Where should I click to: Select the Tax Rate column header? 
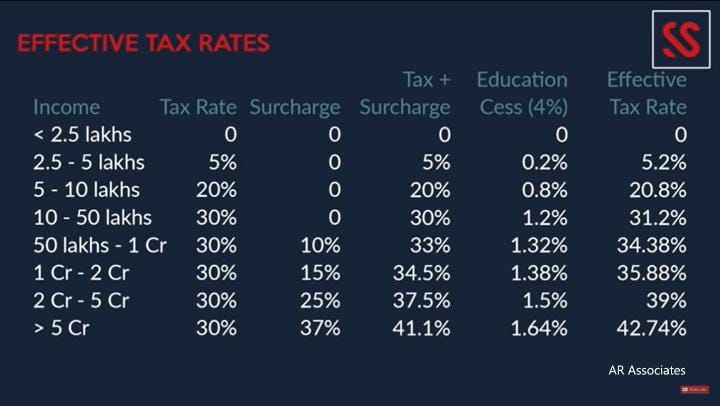[198, 107]
